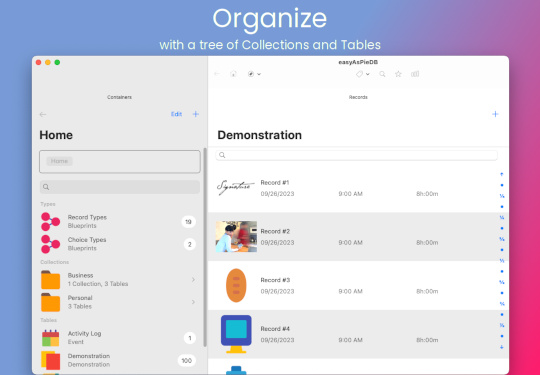The image size is (540, 375).
Task: Jump to top with index up arrow
Action: coord(502,175)
